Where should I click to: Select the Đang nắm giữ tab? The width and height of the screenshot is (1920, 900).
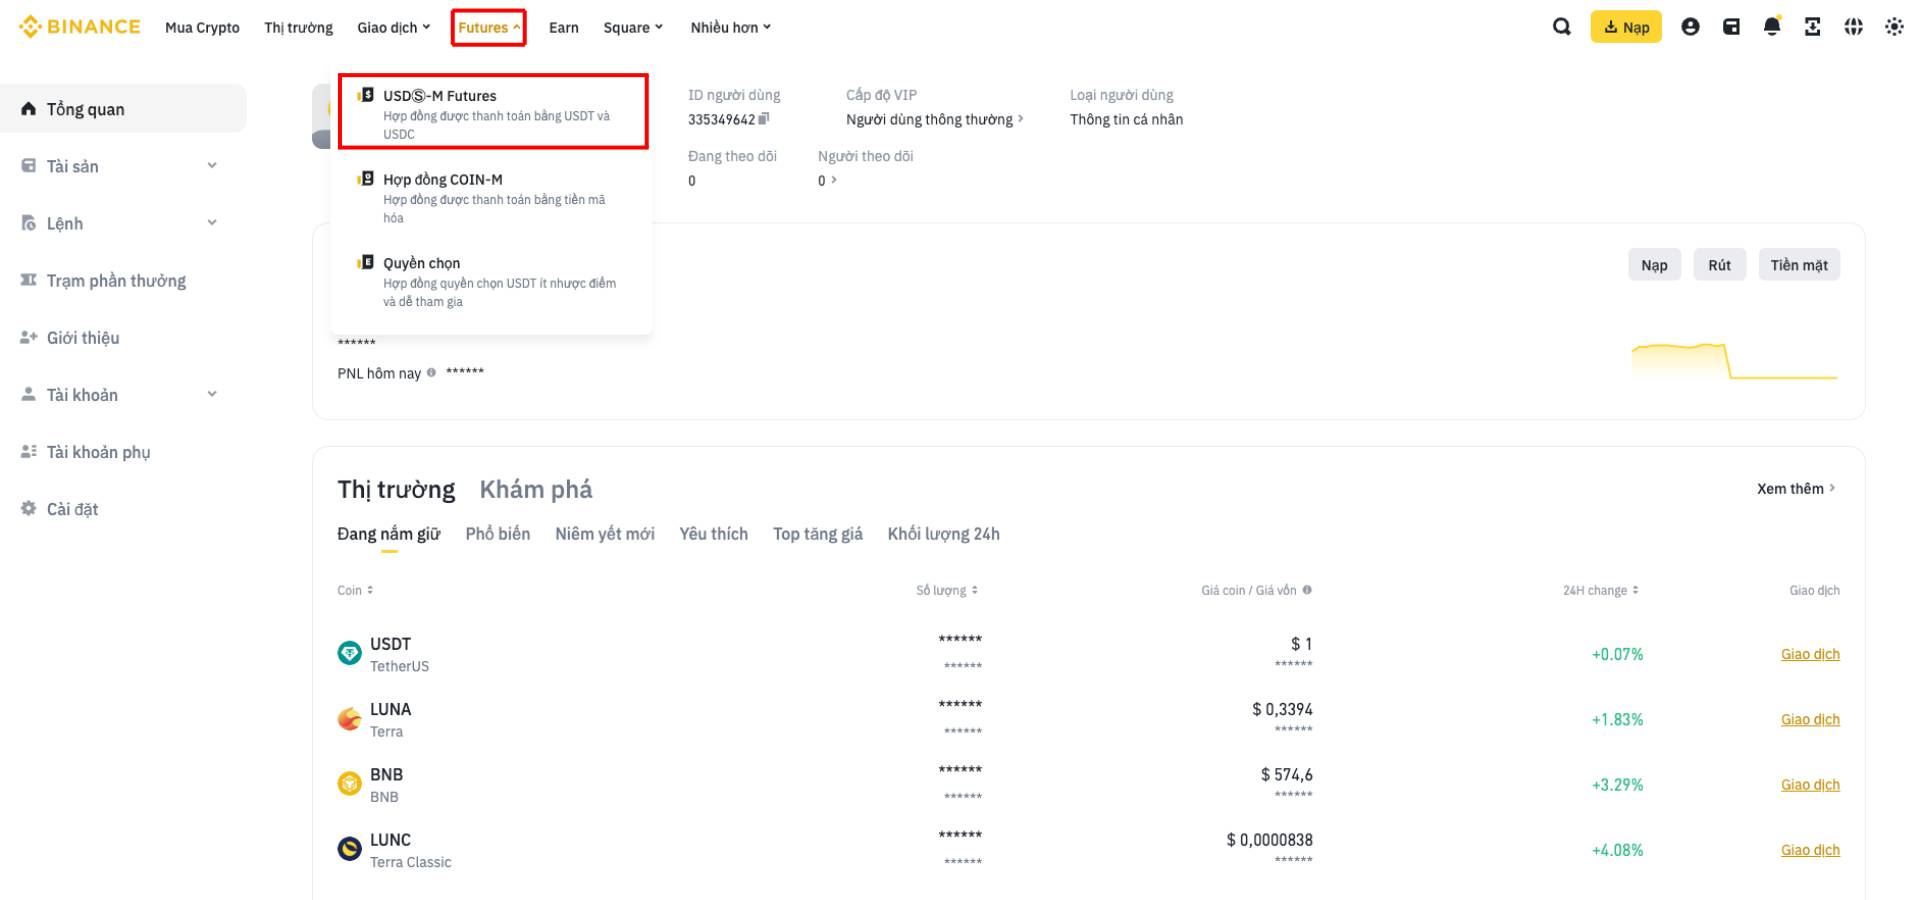click(x=388, y=534)
